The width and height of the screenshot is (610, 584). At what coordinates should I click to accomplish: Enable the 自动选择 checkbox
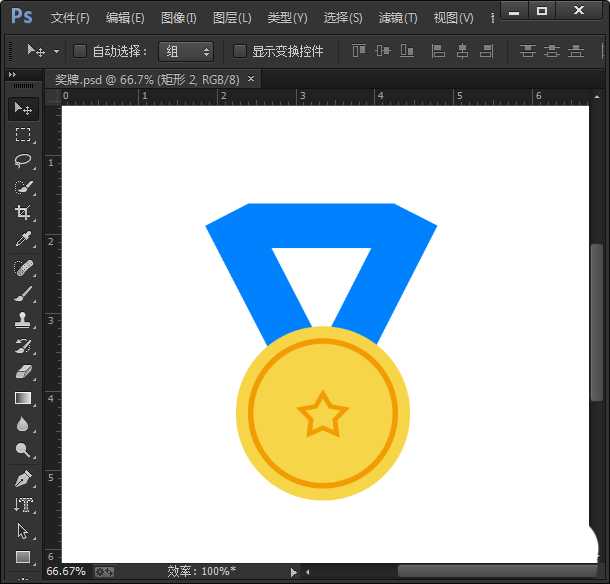[x=80, y=51]
